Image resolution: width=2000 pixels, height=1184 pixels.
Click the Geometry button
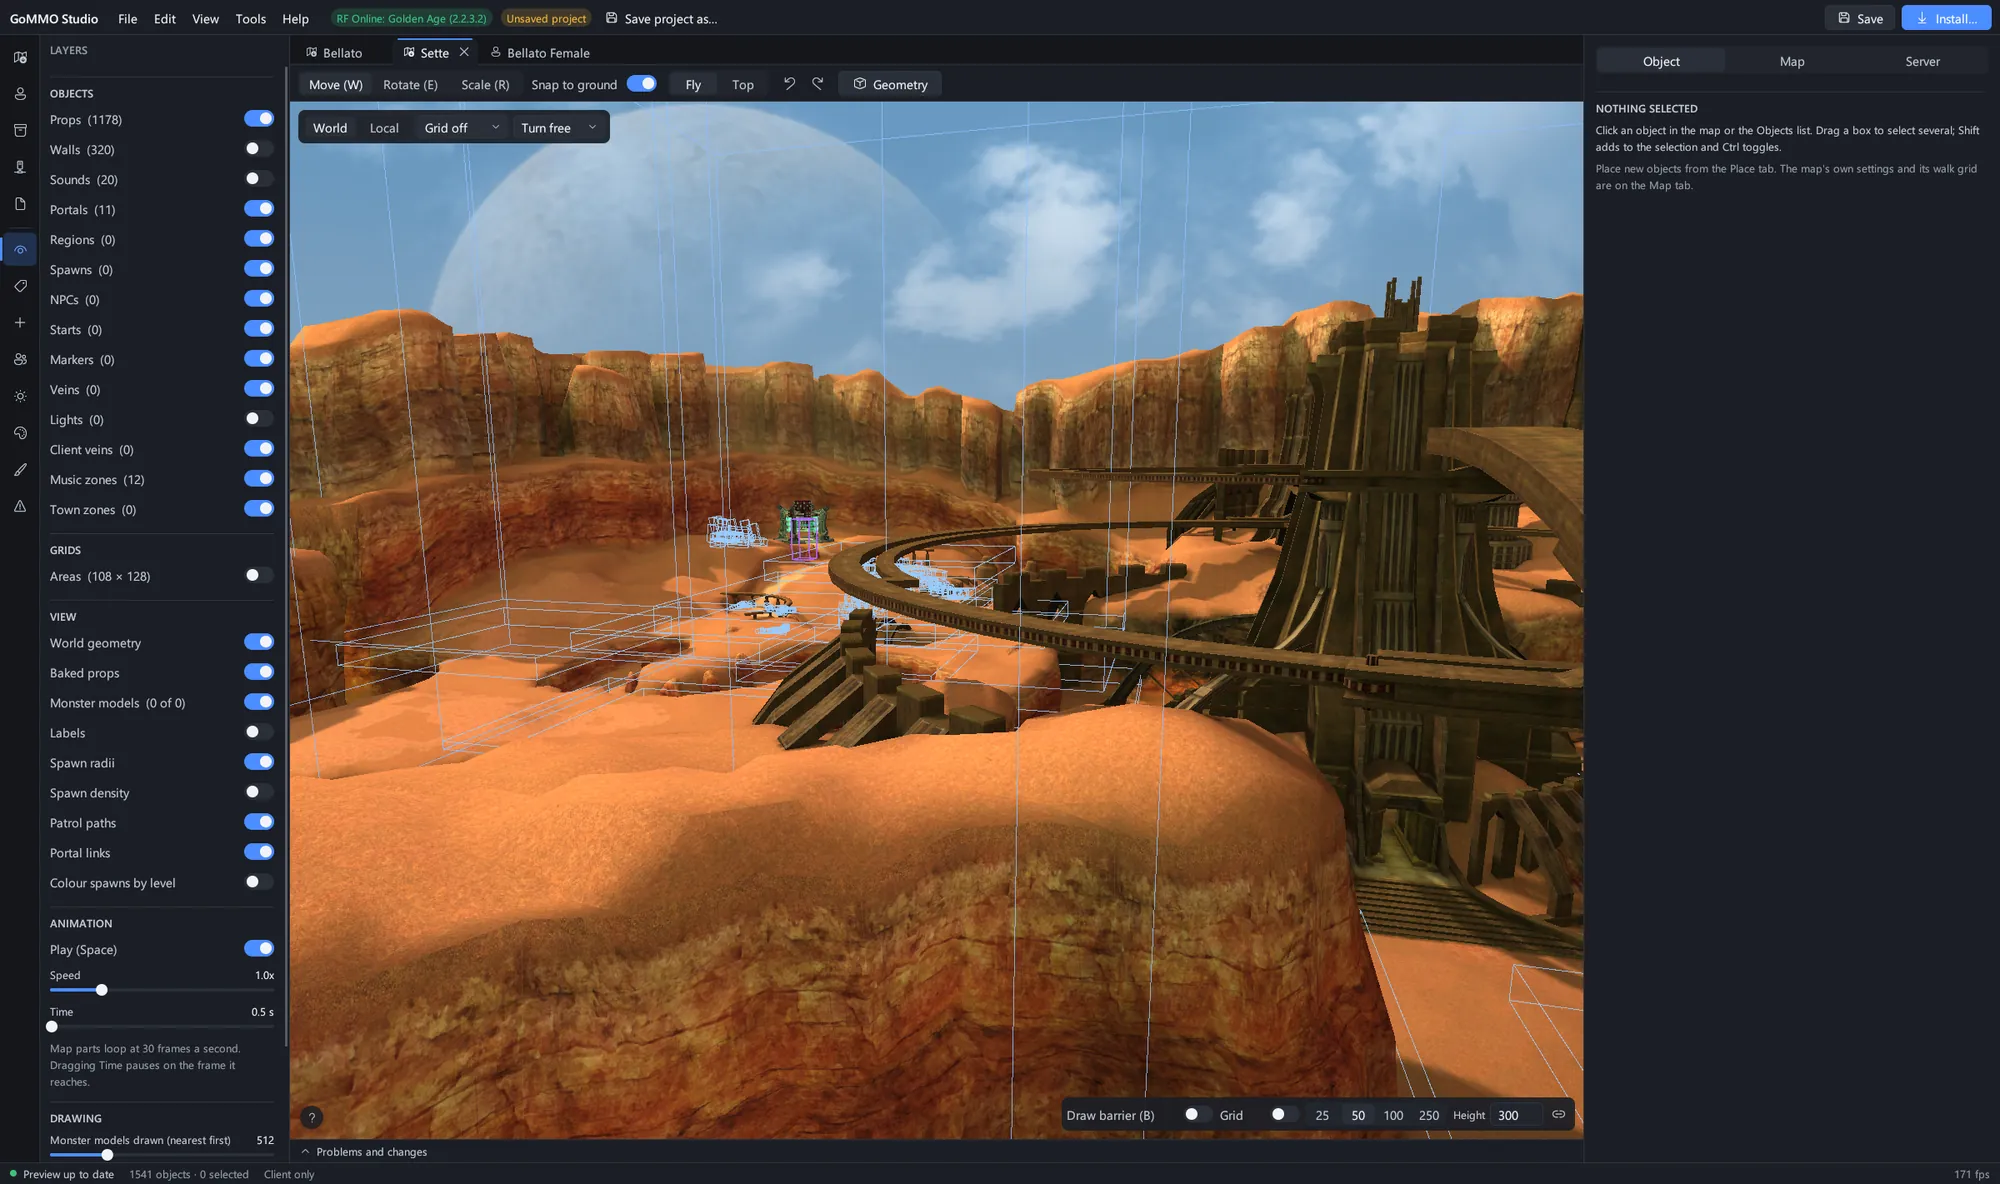[x=890, y=84]
